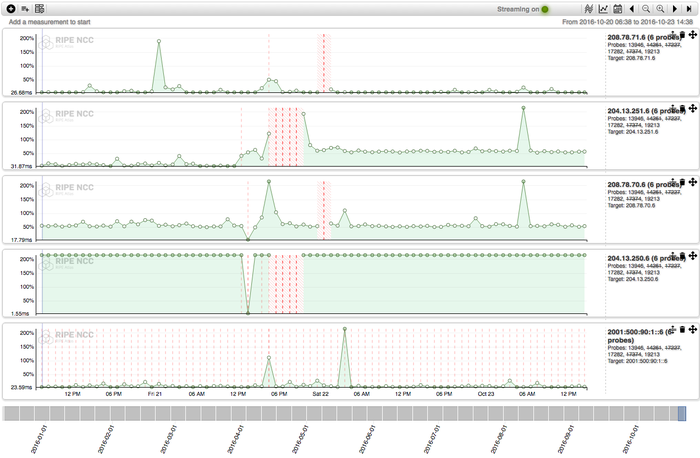
Task: Click the 31.87ms baseline label
Action: [x=22, y=166]
